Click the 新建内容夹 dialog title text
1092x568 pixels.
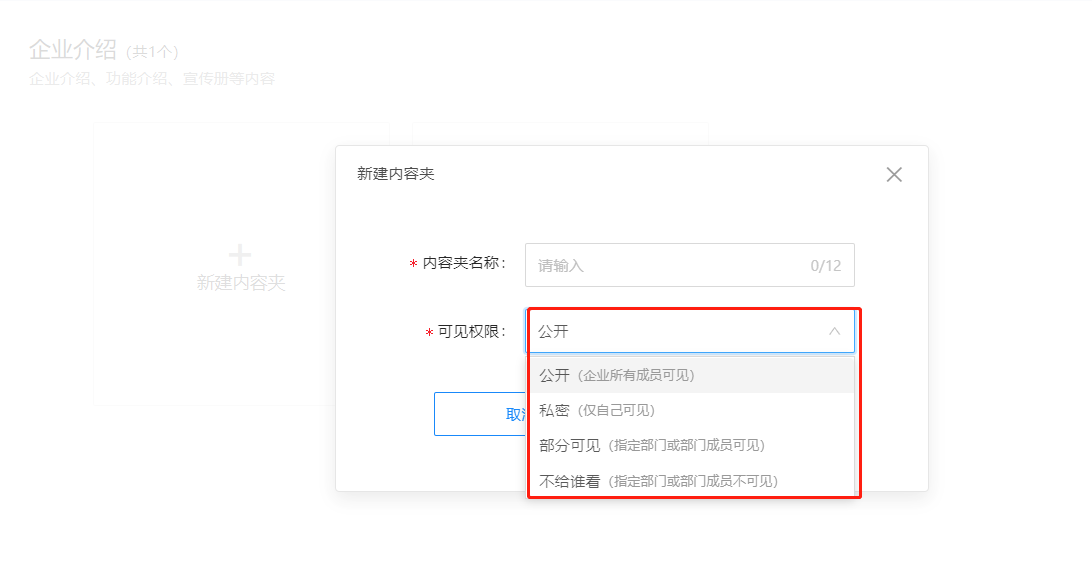pyautogui.click(x=396, y=174)
